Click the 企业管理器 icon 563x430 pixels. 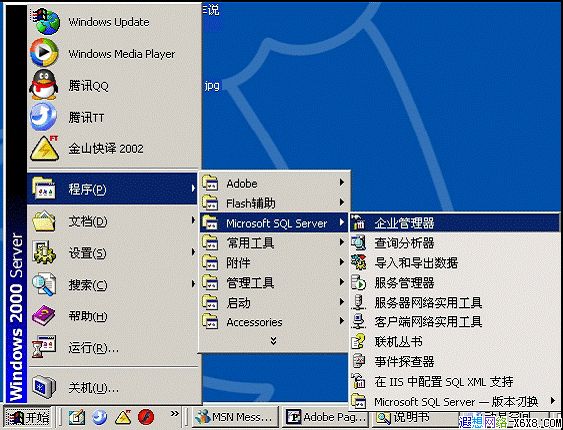[x=358, y=223]
